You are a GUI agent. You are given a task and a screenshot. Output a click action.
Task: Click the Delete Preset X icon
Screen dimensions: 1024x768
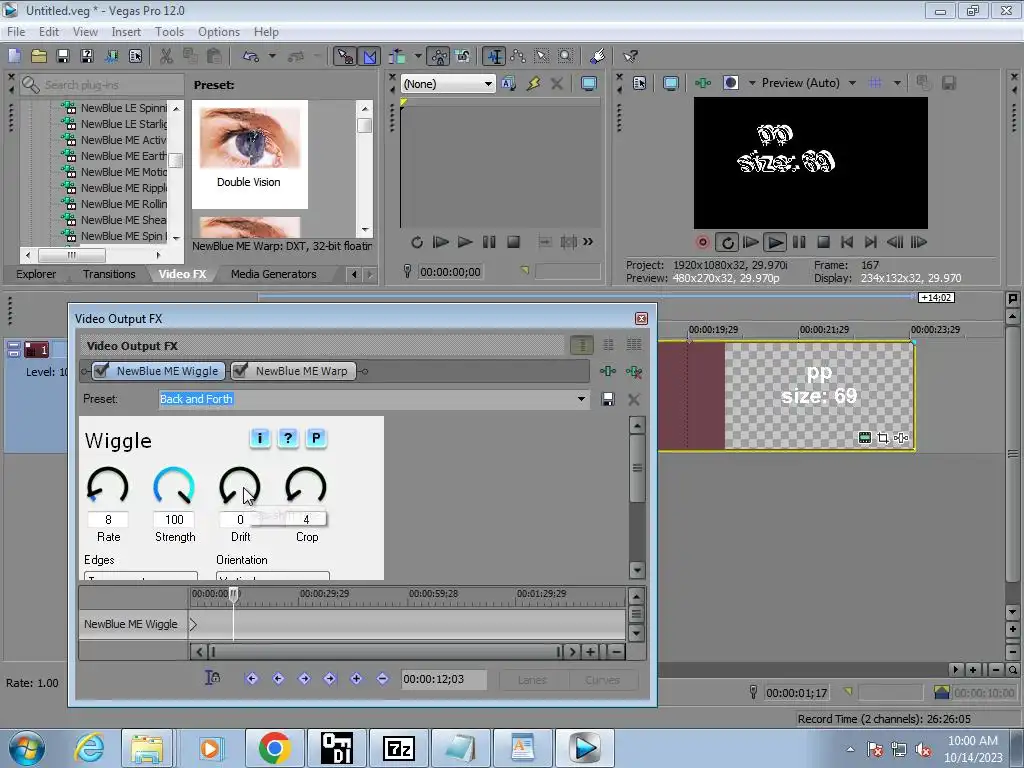tap(633, 399)
